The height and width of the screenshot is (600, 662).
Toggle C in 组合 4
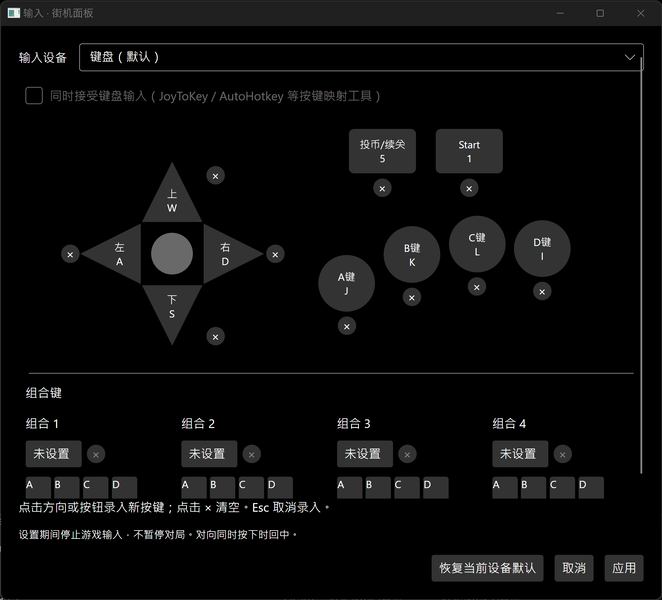click(x=562, y=488)
